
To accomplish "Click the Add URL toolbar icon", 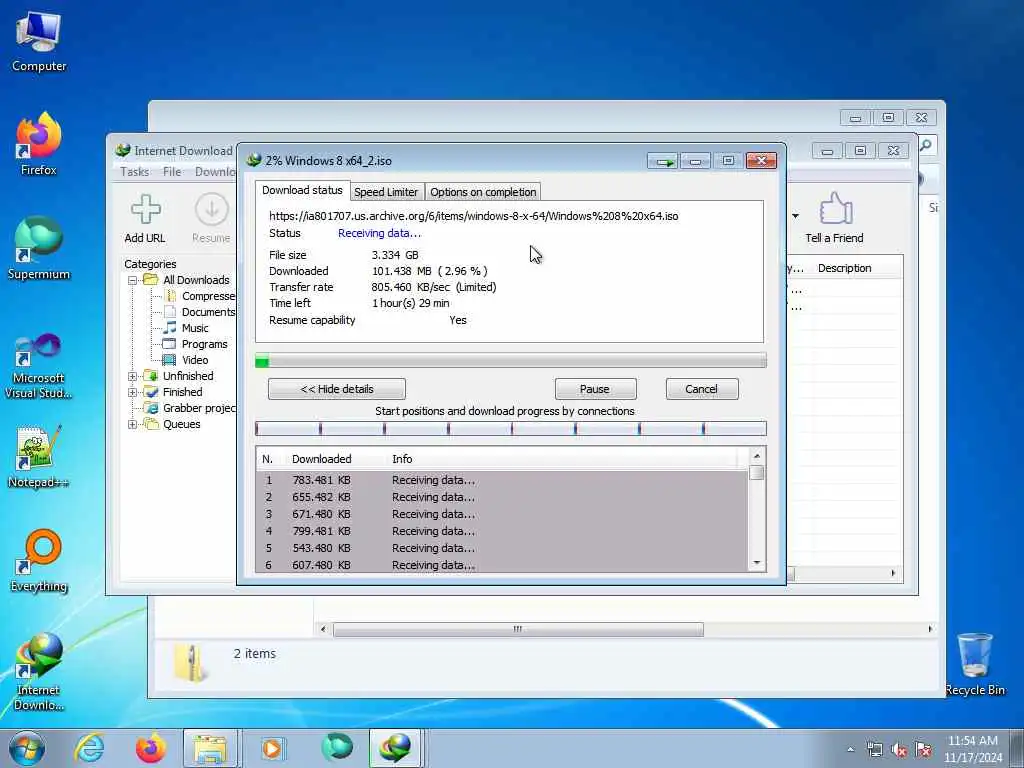I will point(145,219).
